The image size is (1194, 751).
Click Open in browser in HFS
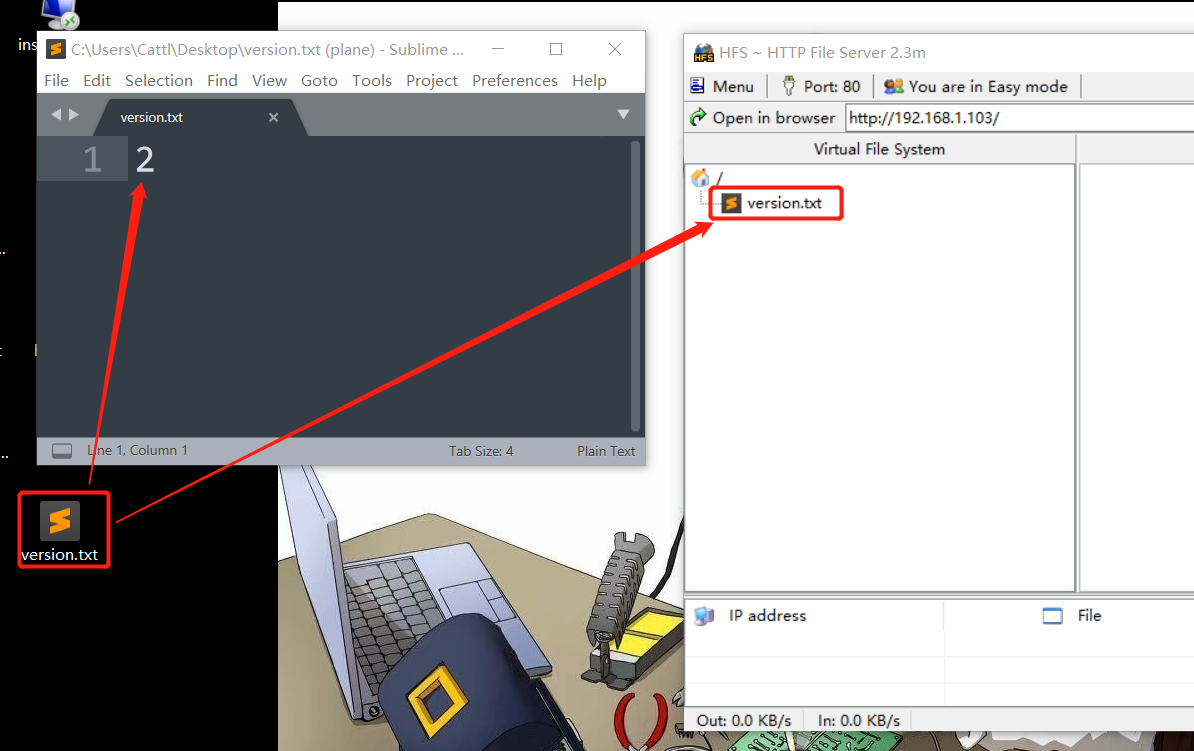762,118
